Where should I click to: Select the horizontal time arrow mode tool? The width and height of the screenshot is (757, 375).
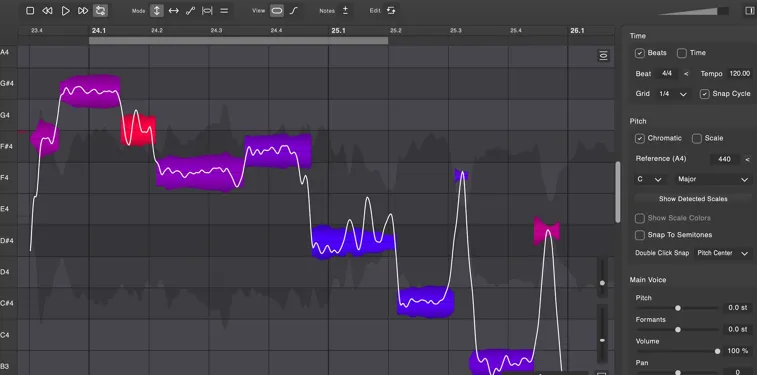click(173, 11)
